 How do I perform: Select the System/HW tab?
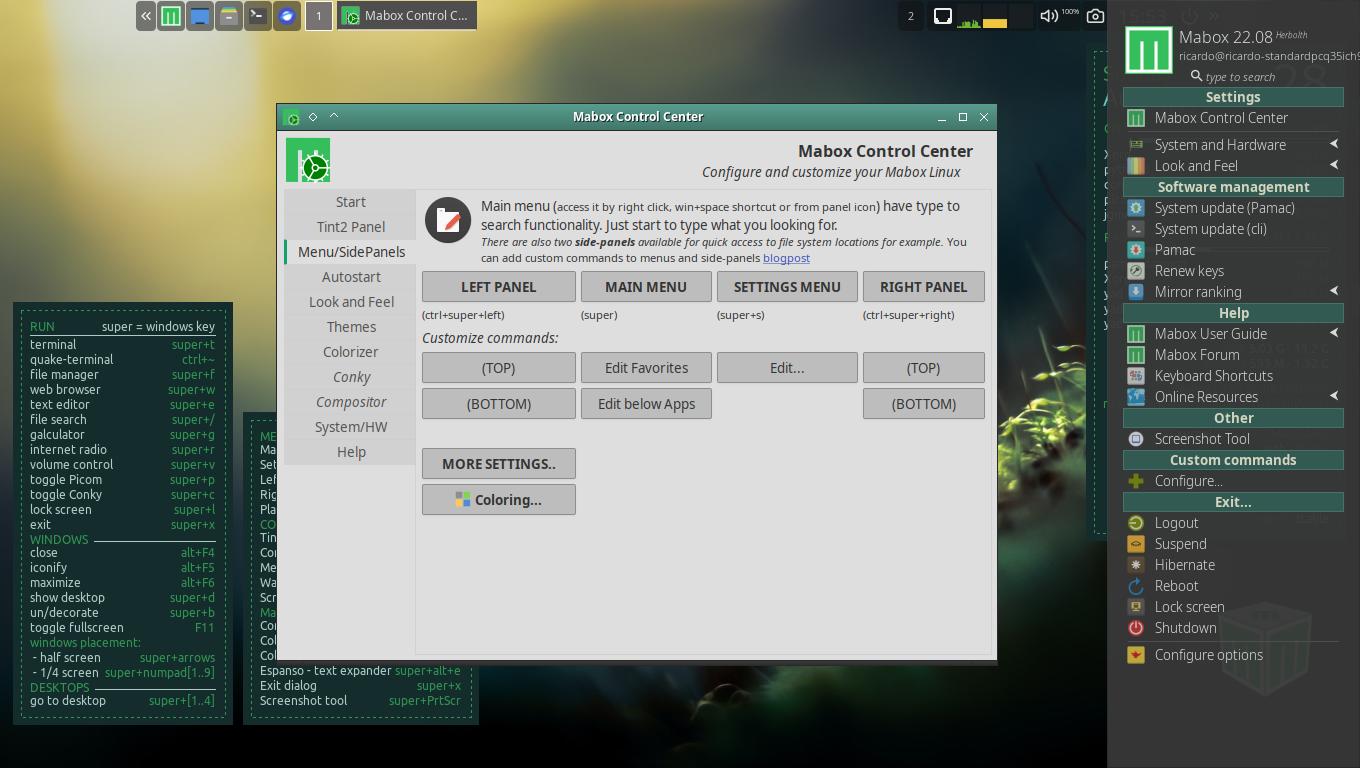point(351,427)
